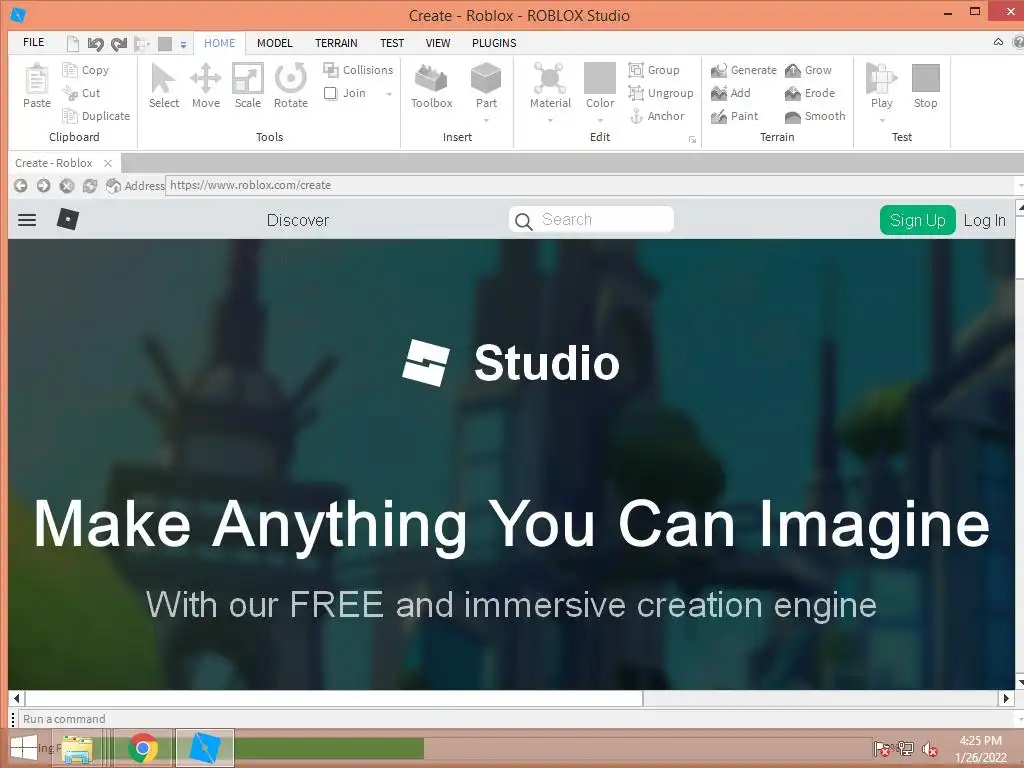Viewport: 1024px width, 768px height.
Task: Switch to the MODEL ribbon tab
Action: (x=274, y=43)
